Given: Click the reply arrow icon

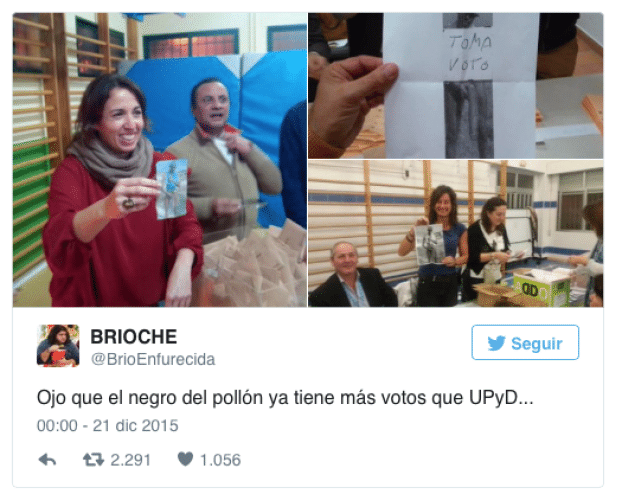Looking at the screenshot, I should 47,460.
